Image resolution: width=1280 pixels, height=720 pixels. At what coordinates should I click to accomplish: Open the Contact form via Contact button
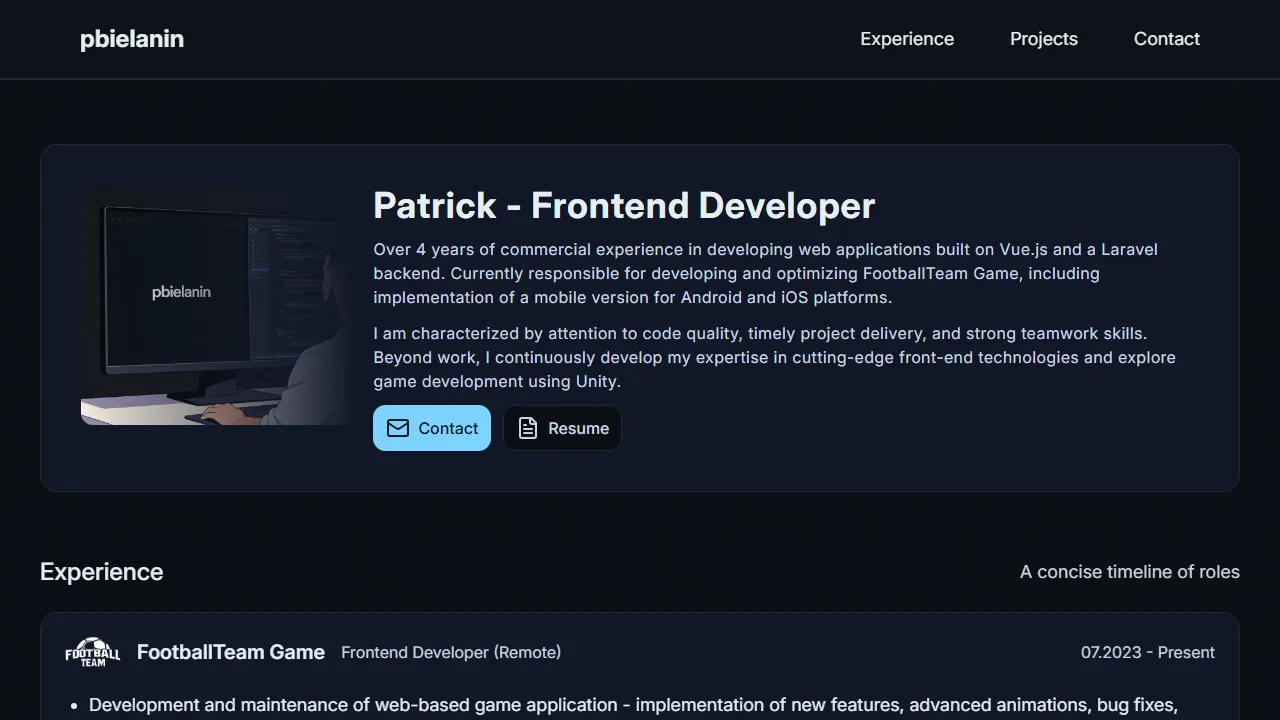[431, 428]
